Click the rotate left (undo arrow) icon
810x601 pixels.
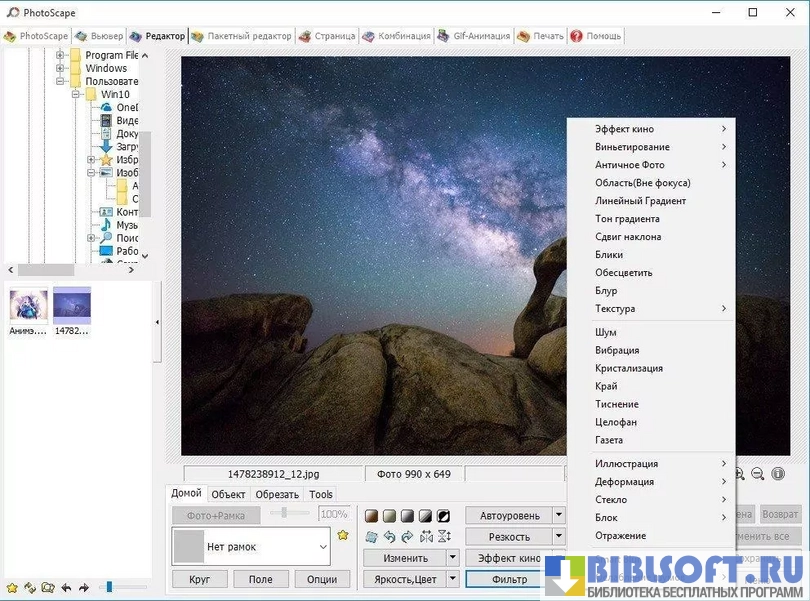389,537
